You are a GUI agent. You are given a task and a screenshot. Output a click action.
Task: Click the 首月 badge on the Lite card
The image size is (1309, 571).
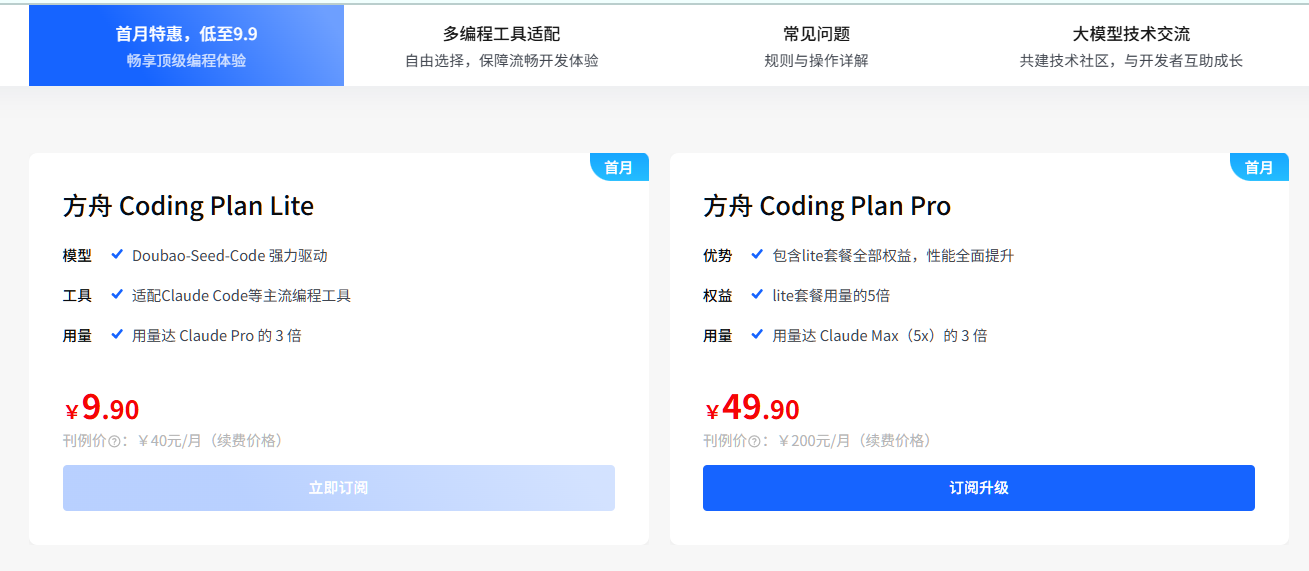pos(619,167)
